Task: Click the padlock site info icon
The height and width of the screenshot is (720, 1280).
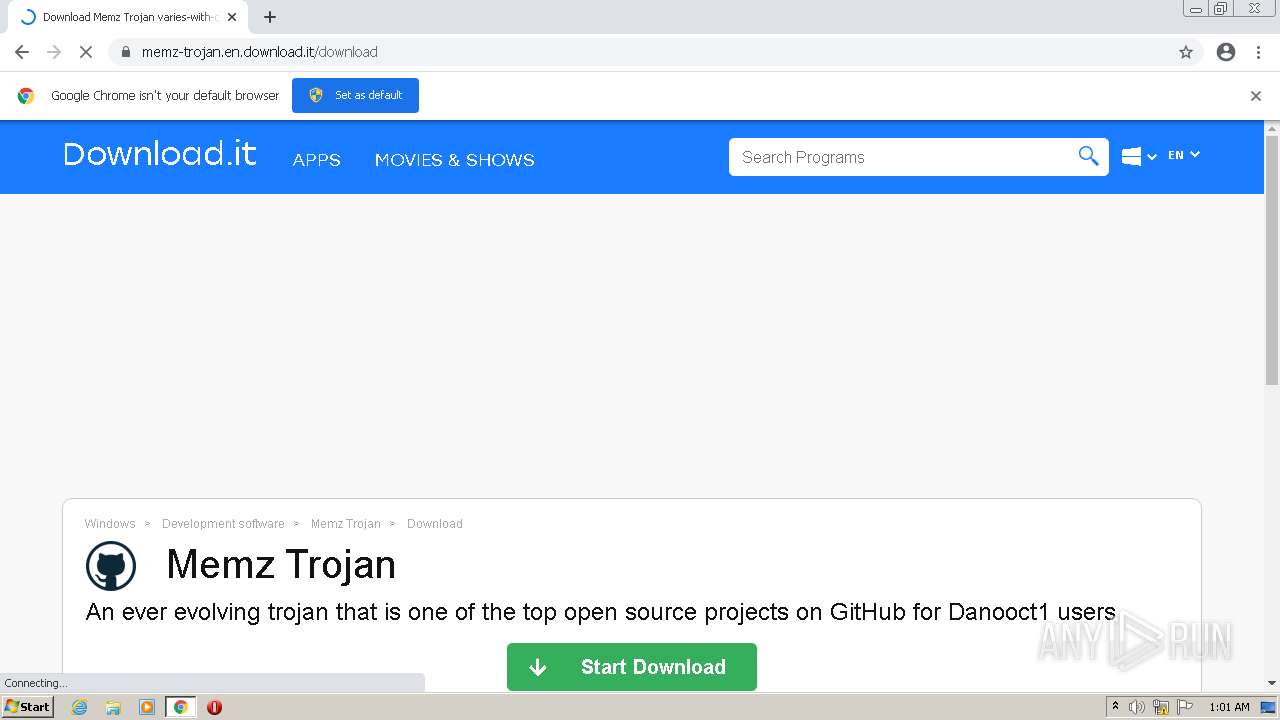Action: [125, 52]
